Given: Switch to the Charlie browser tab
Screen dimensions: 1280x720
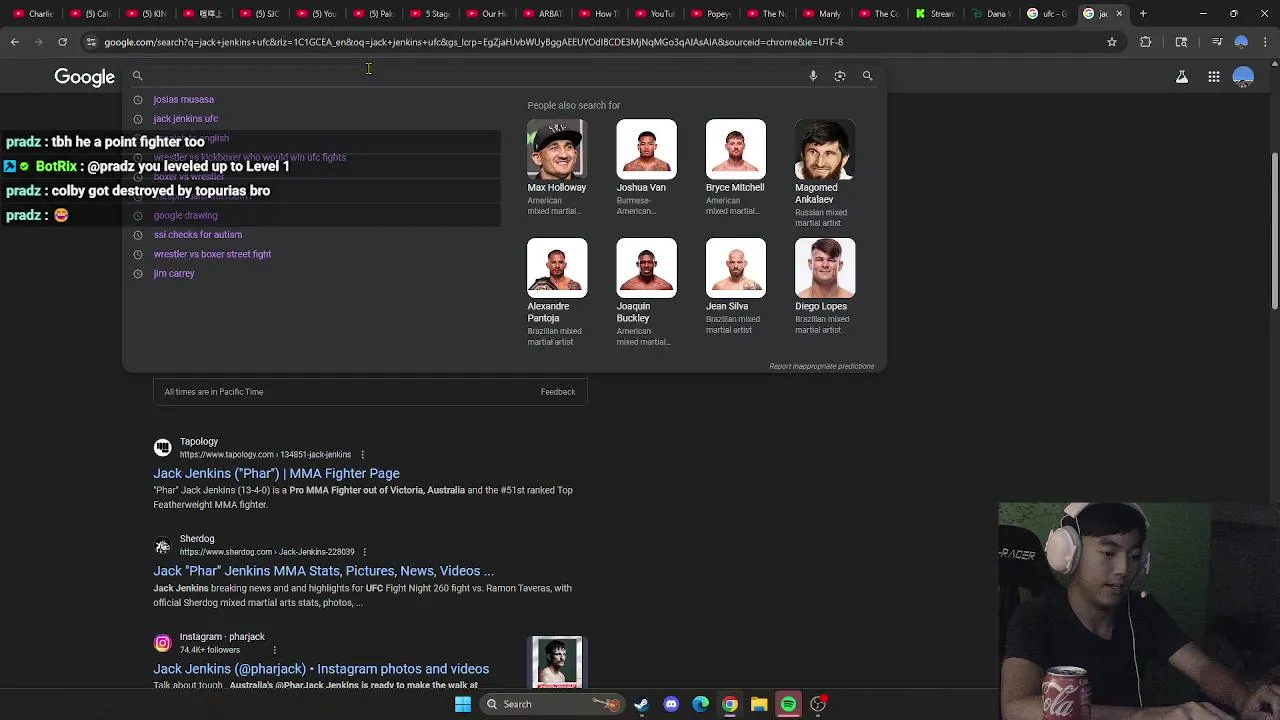Looking at the screenshot, I should coord(33,14).
